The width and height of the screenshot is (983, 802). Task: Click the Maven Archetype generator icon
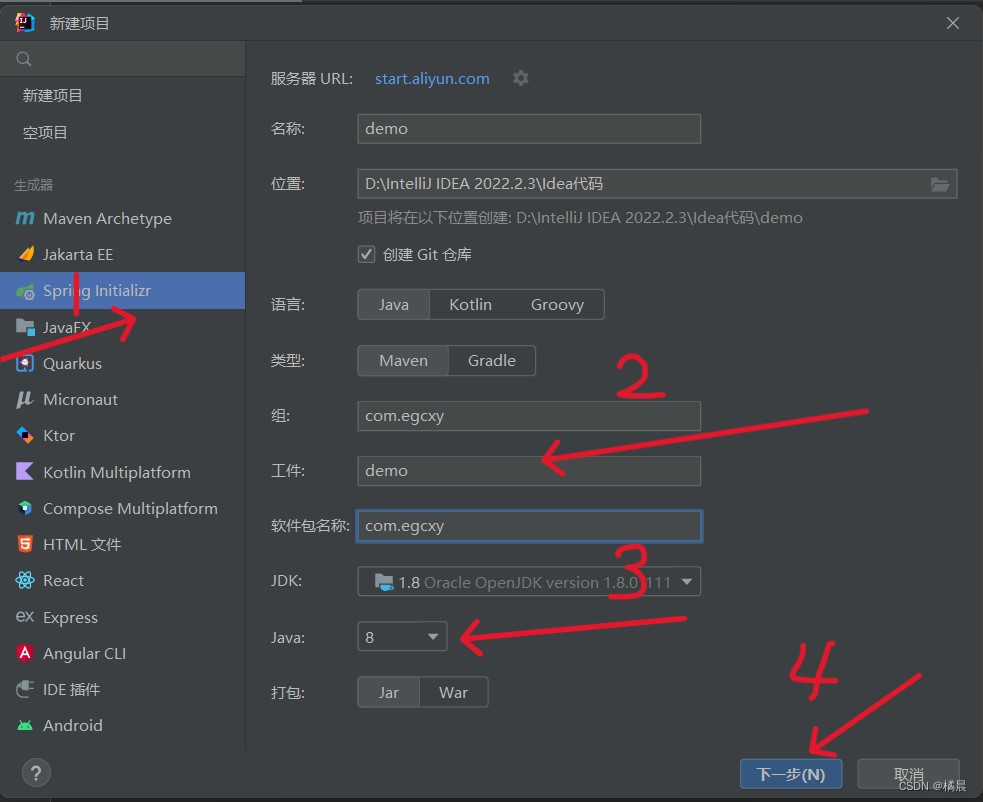click(25, 218)
